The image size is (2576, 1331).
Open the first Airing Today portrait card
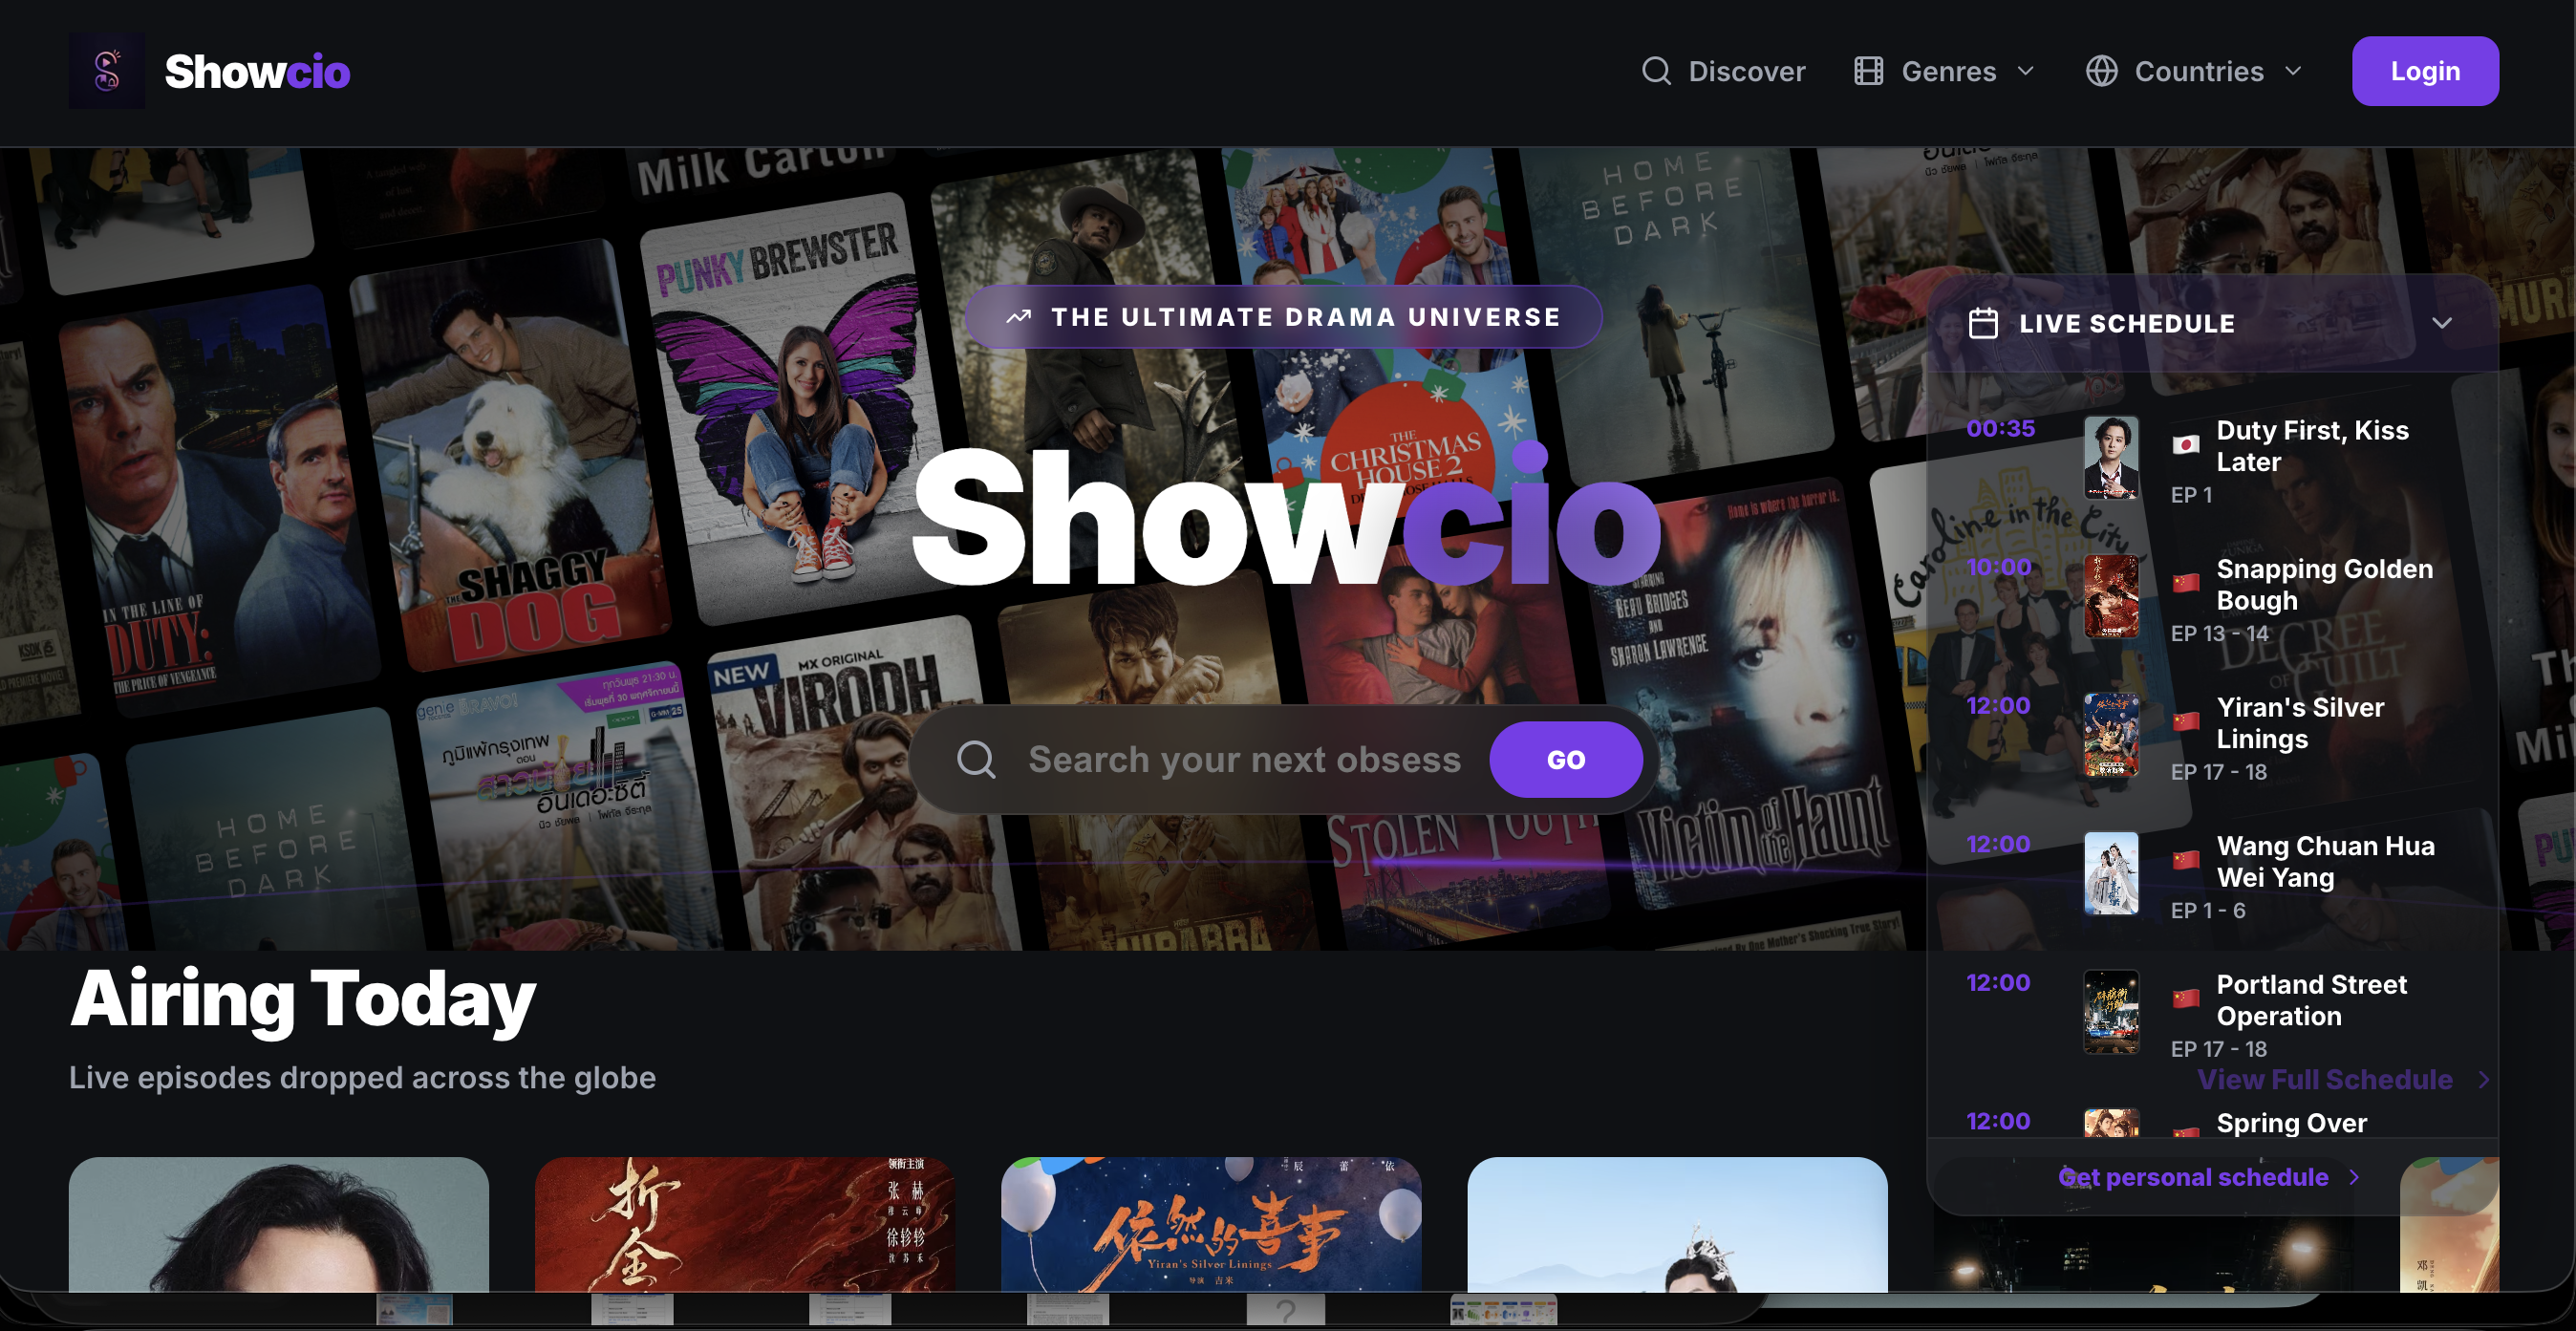click(279, 1225)
